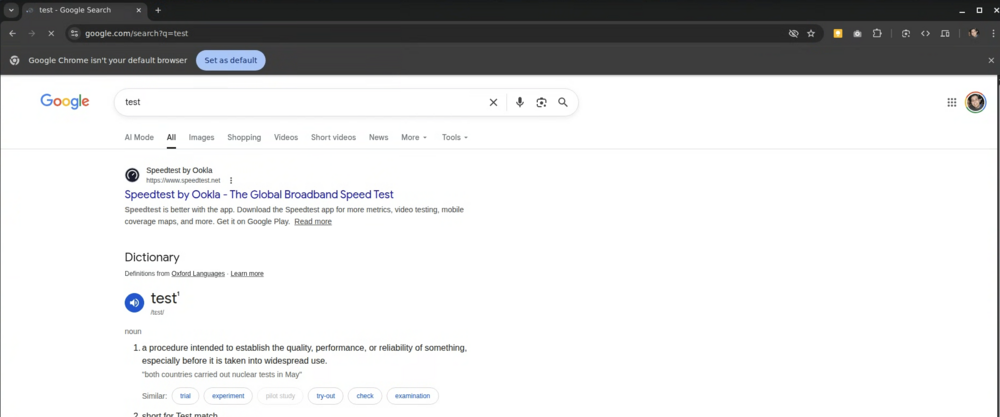Click the Set as default button
Image resolution: width=1000 pixels, height=417 pixels.
pos(231,60)
